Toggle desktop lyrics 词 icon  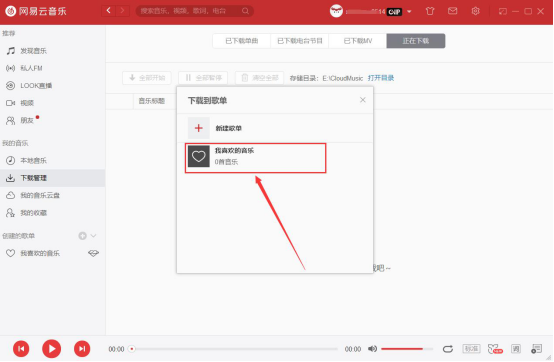pyautogui.click(x=516, y=349)
